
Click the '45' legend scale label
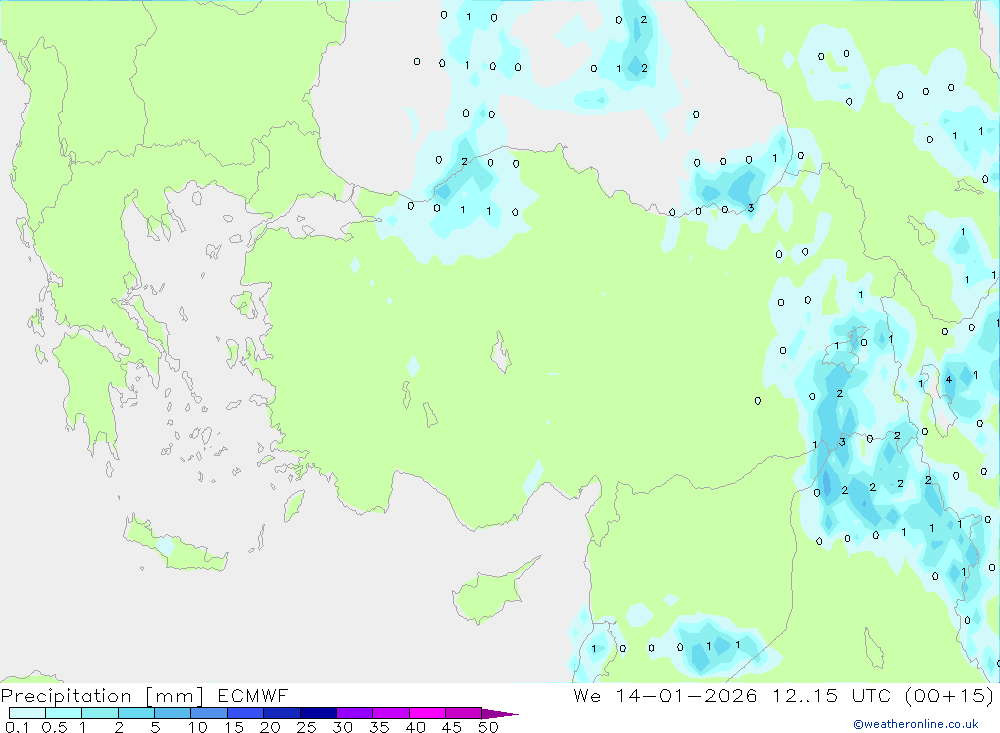(x=452, y=727)
